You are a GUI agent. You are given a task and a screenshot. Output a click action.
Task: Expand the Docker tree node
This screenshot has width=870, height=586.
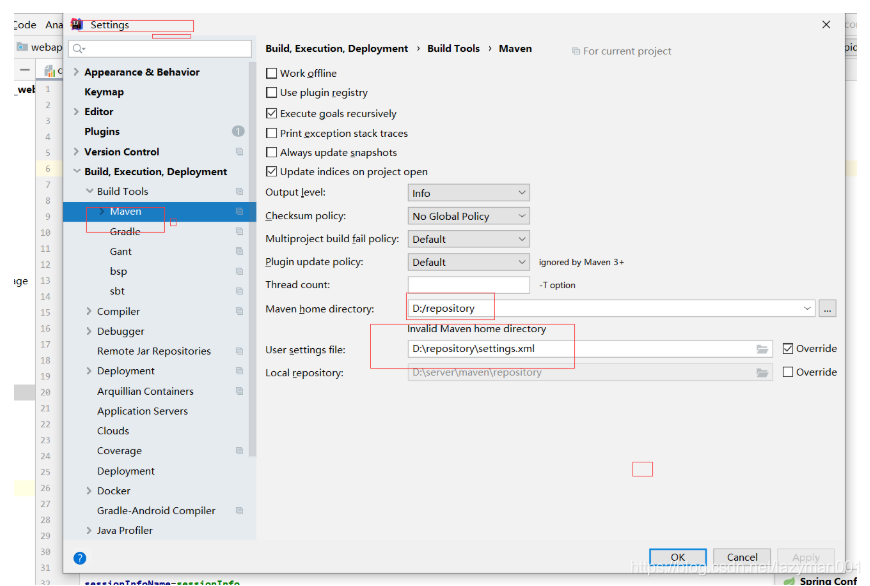click(89, 491)
